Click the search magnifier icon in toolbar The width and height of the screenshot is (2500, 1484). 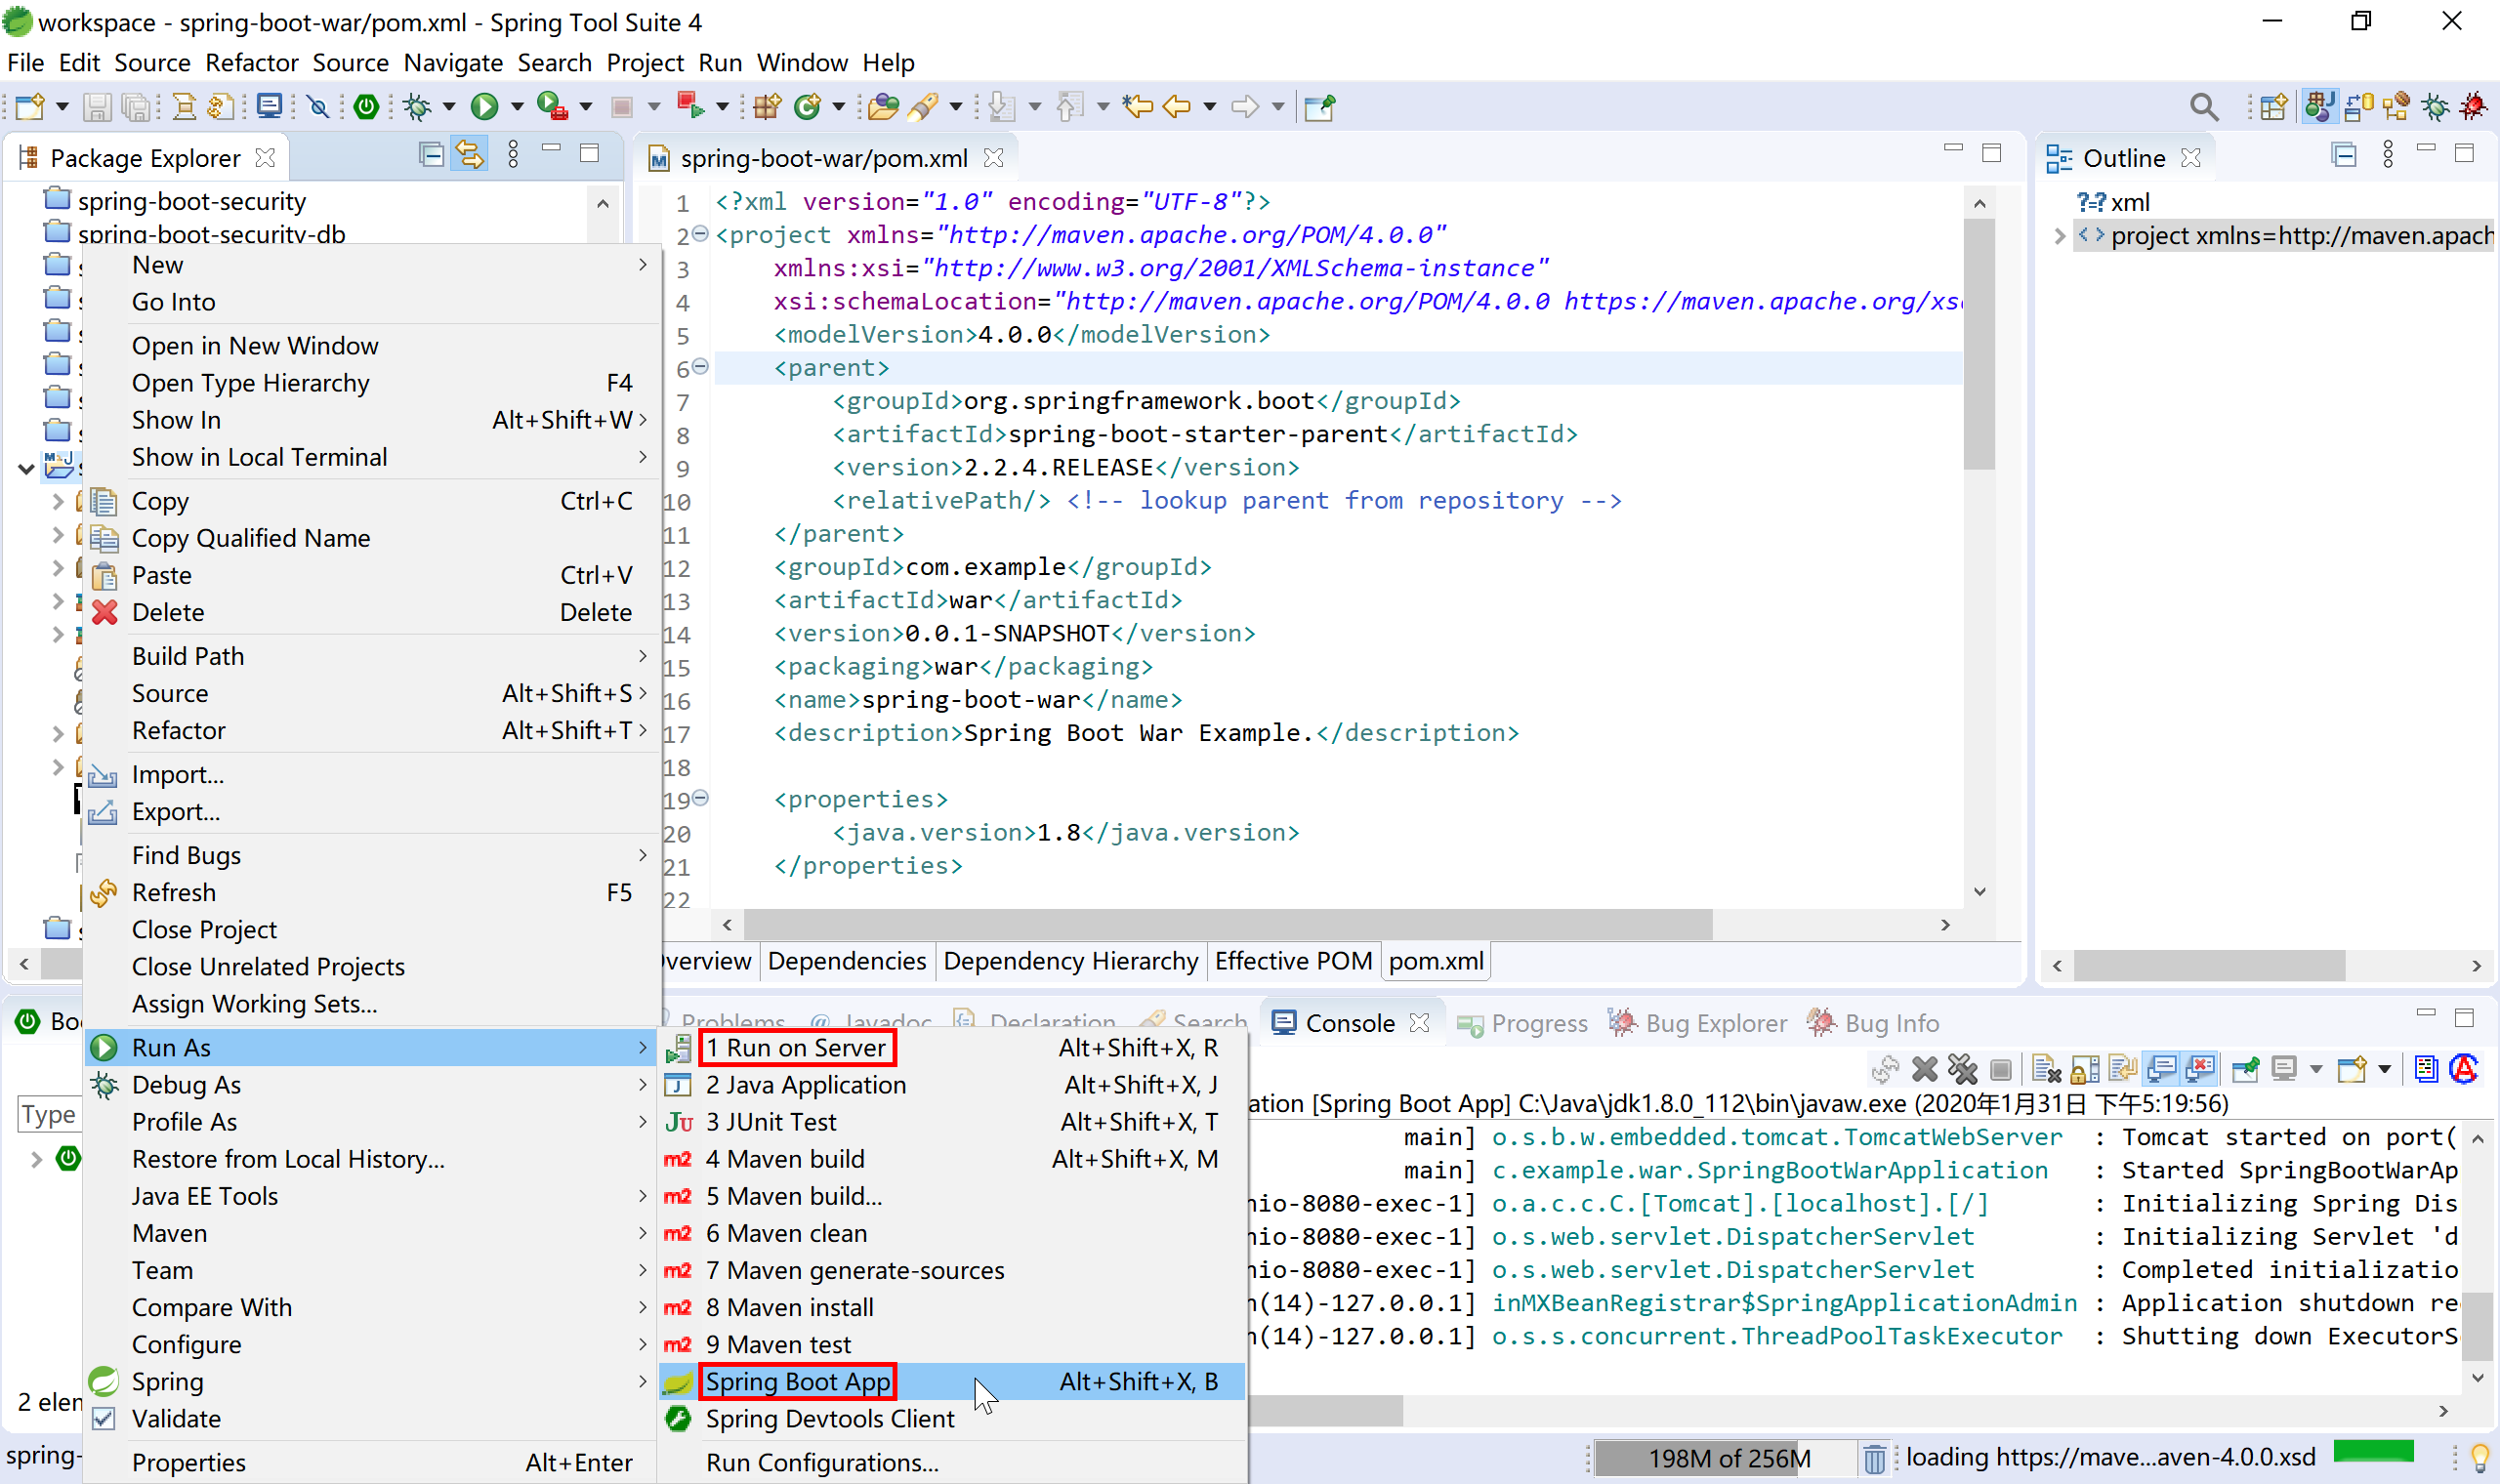pos(2203,106)
